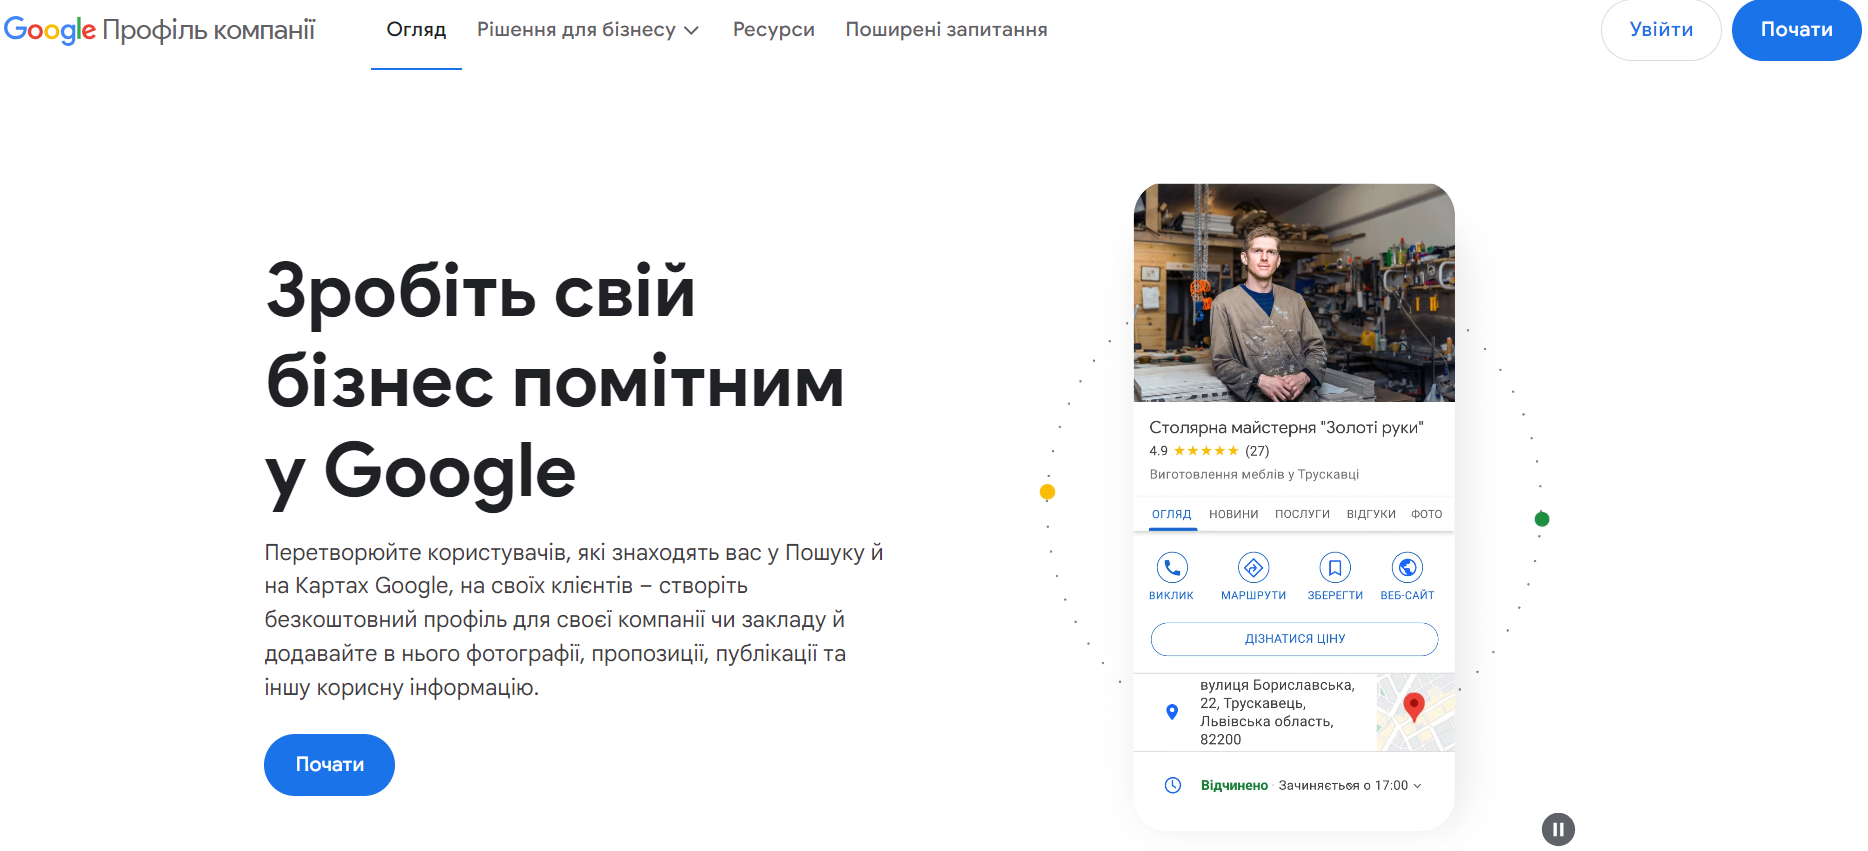Click the Відчинено status text
The height and width of the screenshot is (851, 1868).
point(1234,786)
